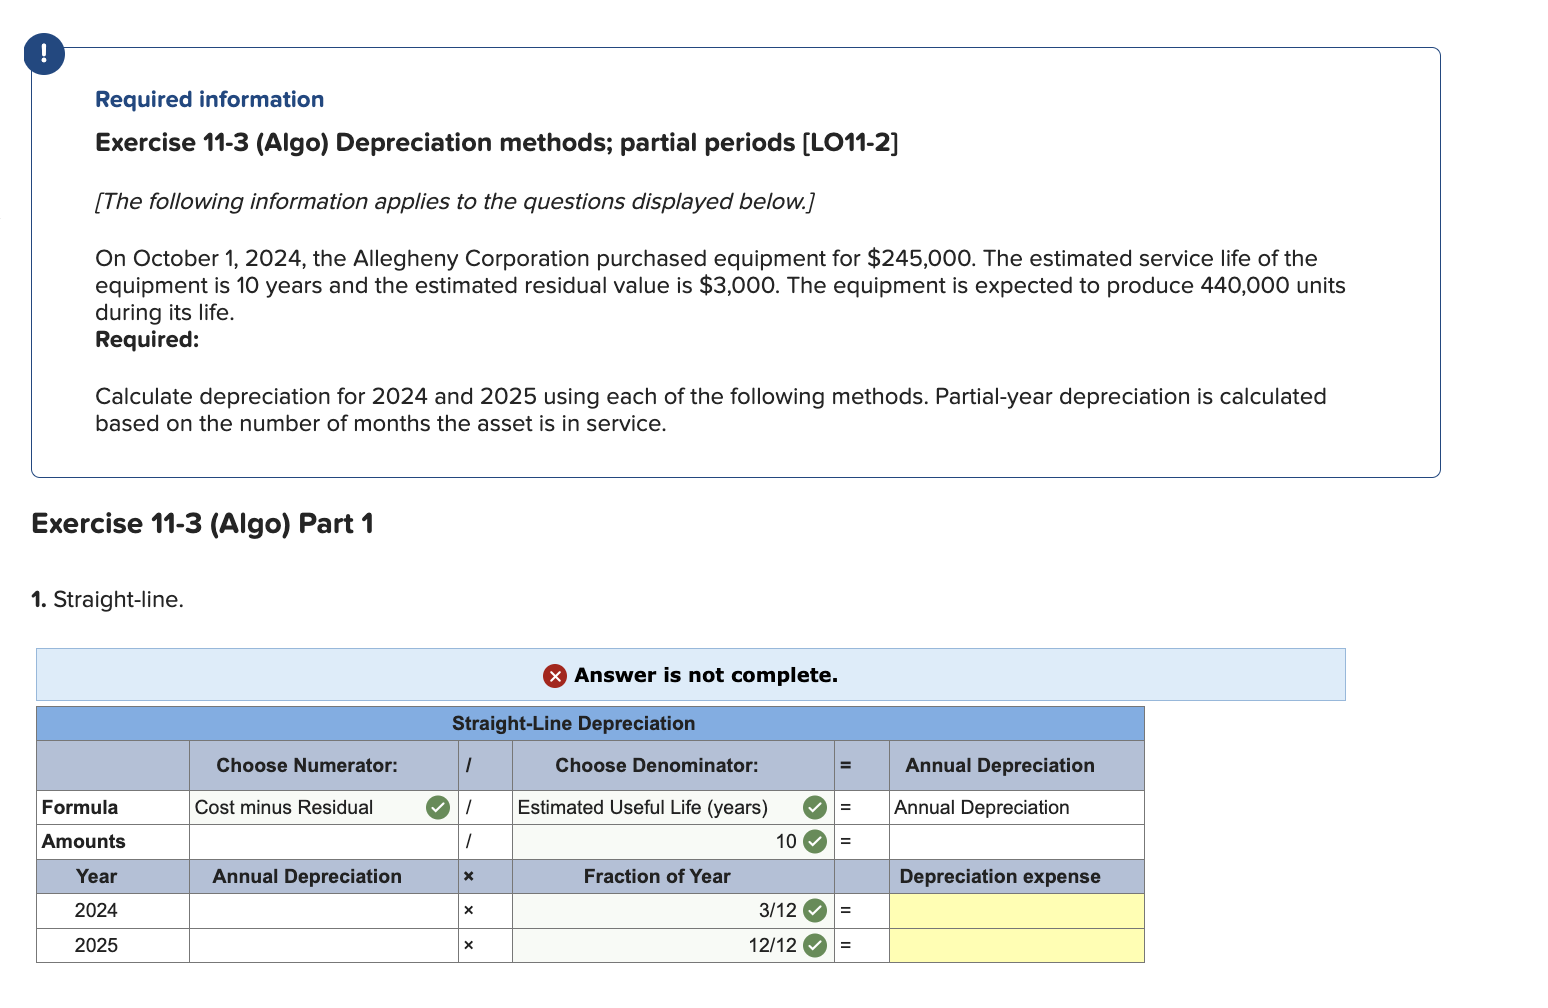
Task: Click the Choose Numerator column header
Action: tap(307, 765)
